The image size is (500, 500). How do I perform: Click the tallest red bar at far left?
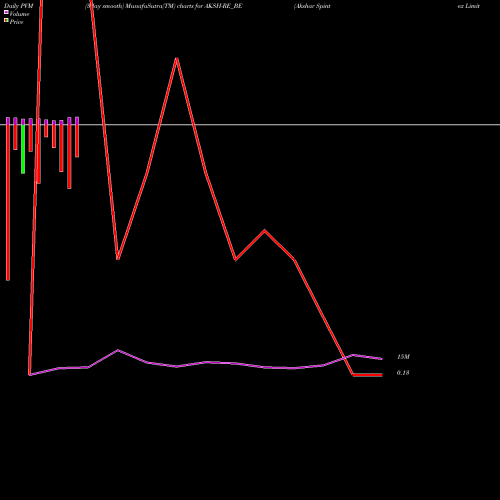pyautogui.click(x=8, y=202)
